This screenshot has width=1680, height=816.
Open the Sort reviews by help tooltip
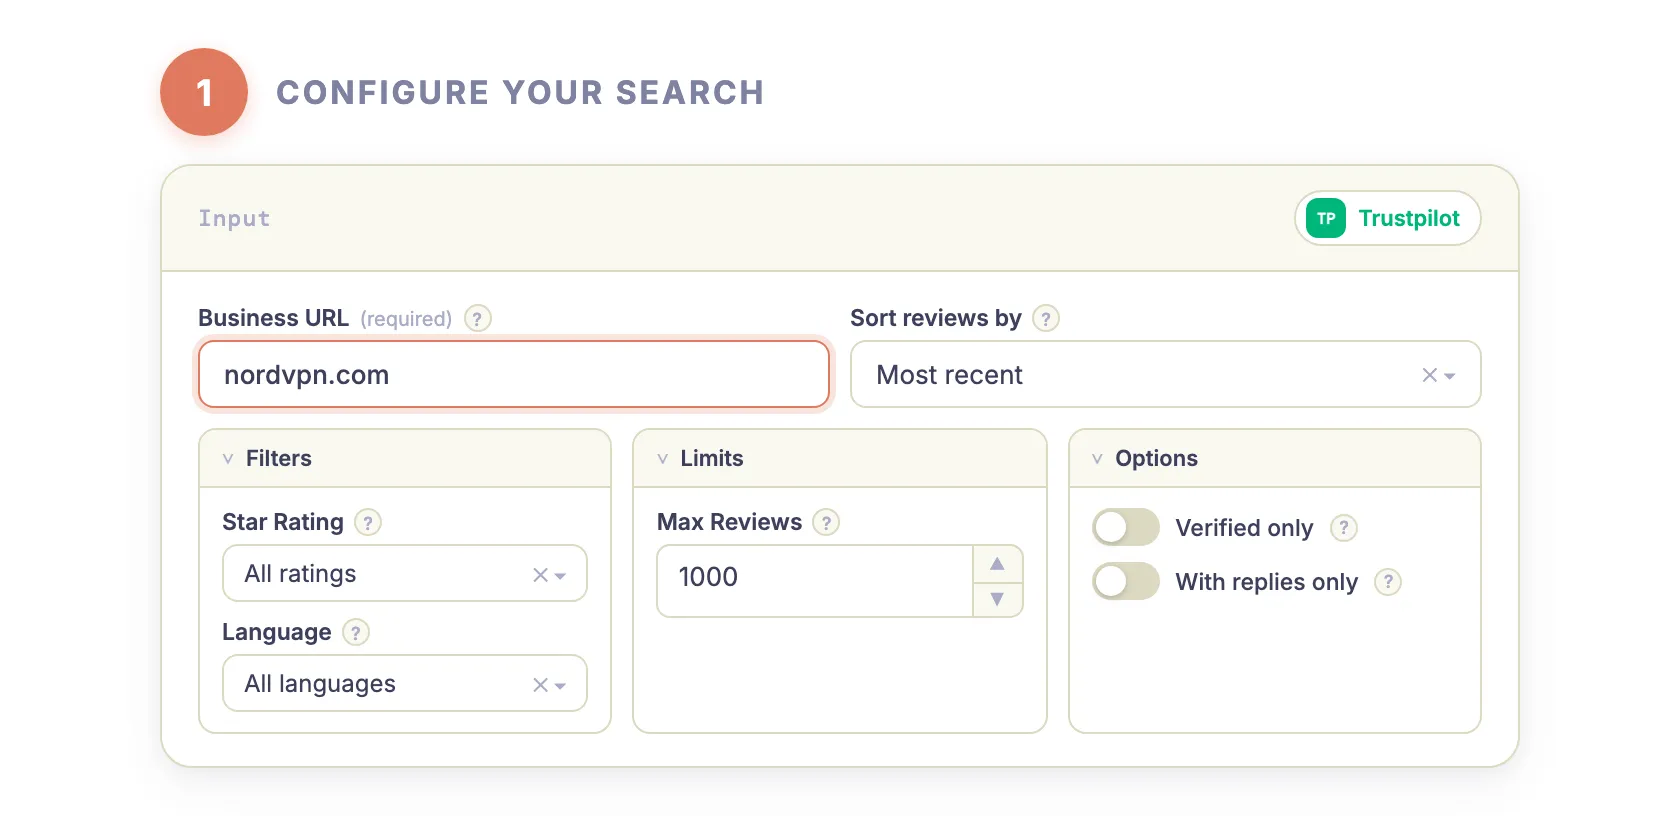point(1046,318)
